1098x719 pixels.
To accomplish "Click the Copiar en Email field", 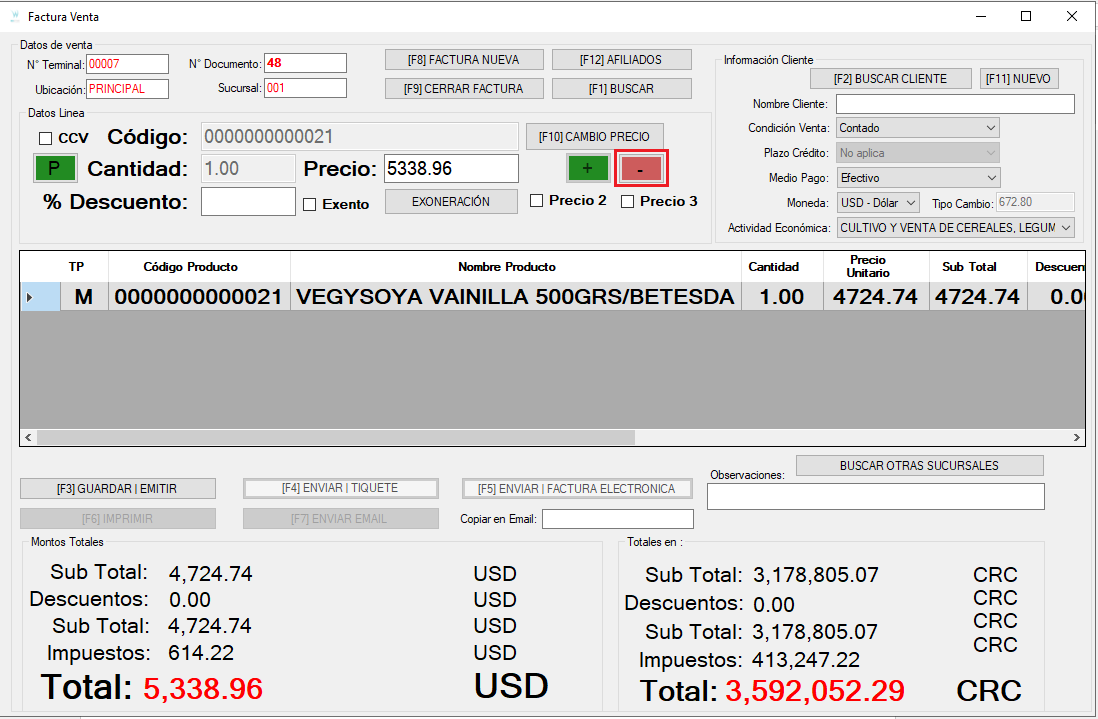I will 618,519.
